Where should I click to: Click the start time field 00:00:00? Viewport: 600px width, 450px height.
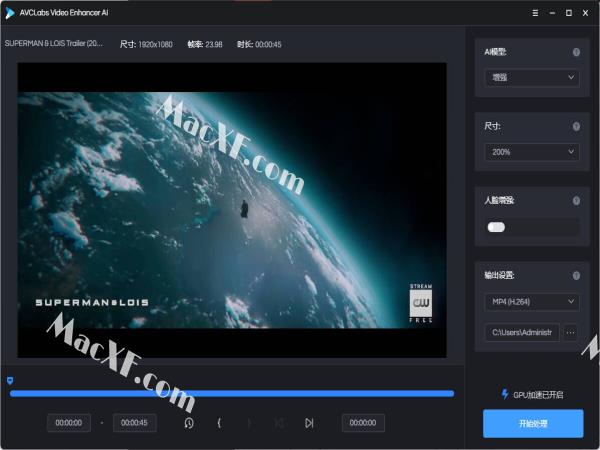[x=69, y=423]
